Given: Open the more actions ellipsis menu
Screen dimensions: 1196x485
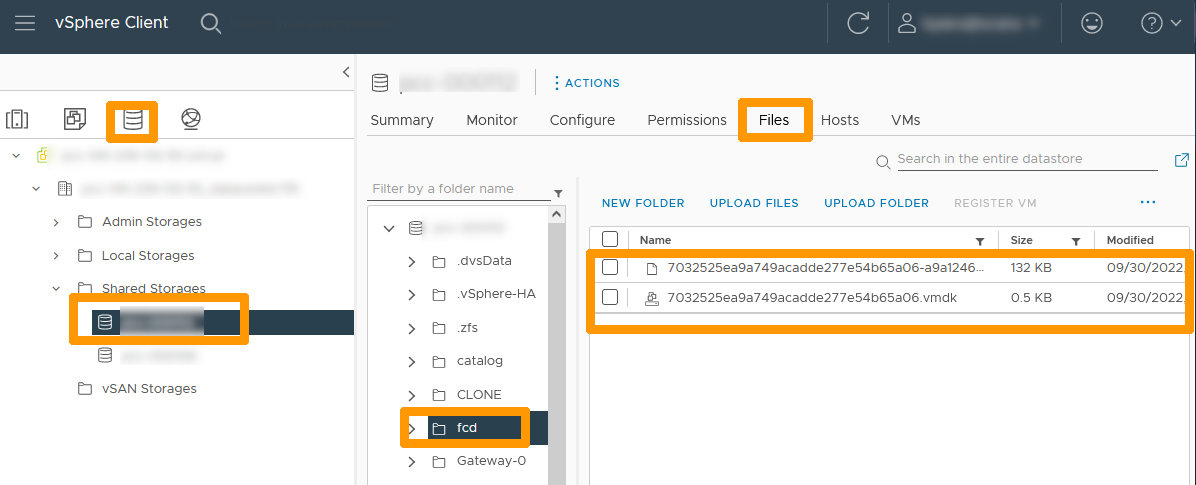Looking at the screenshot, I should (1148, 202).
